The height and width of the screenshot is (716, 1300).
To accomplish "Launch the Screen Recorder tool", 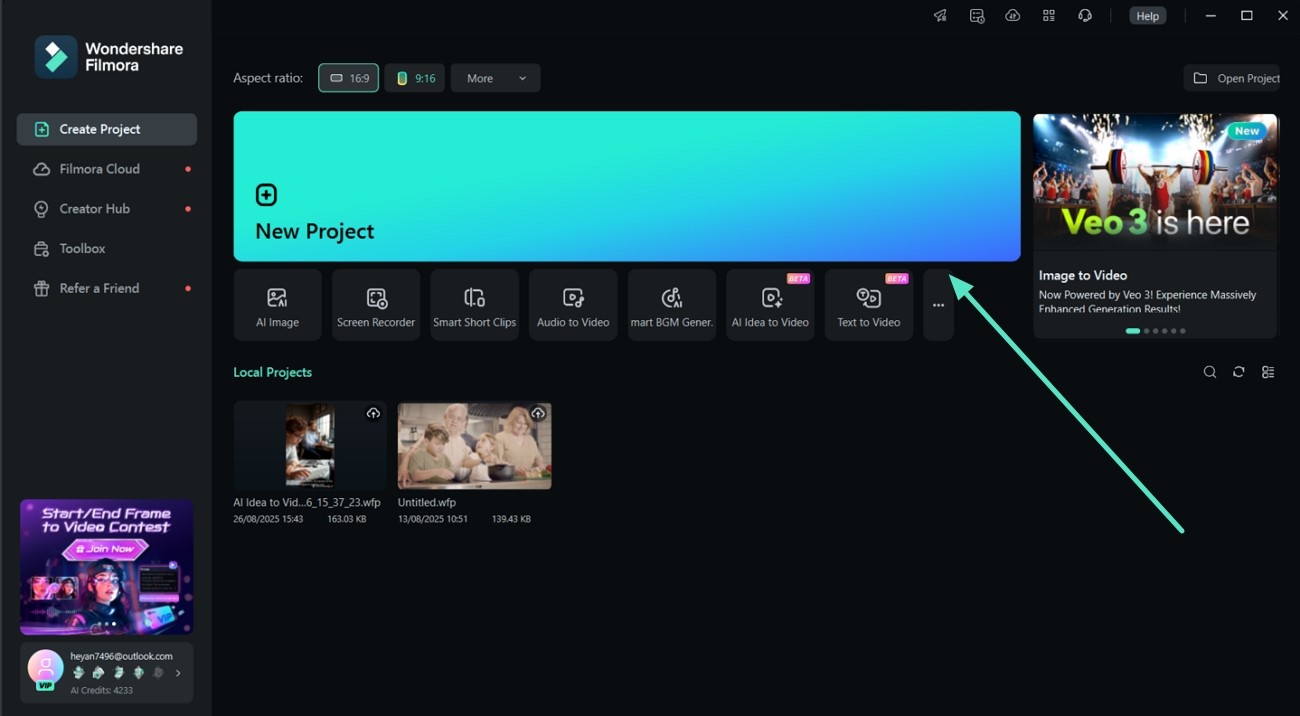I will (x=376, y=305).
